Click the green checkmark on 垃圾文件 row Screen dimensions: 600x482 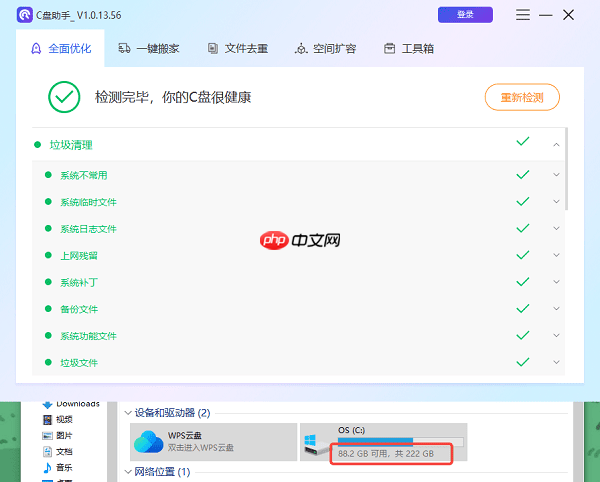click(x=523, y=362)
